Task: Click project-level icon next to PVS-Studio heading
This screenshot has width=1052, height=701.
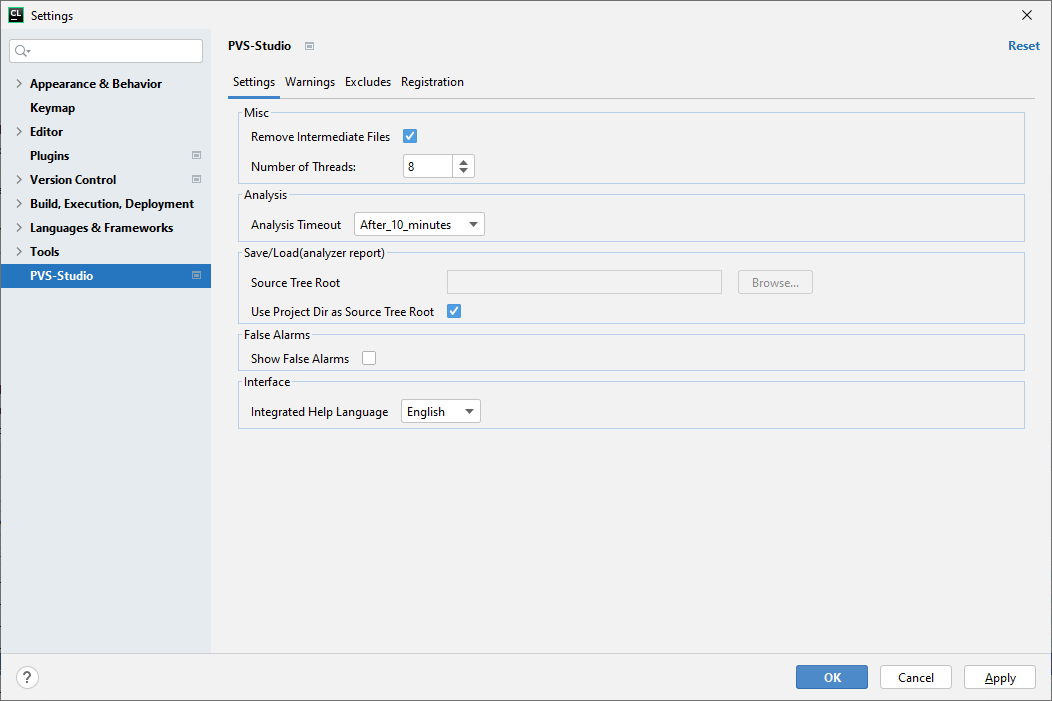Action: [x=309, y=46]
